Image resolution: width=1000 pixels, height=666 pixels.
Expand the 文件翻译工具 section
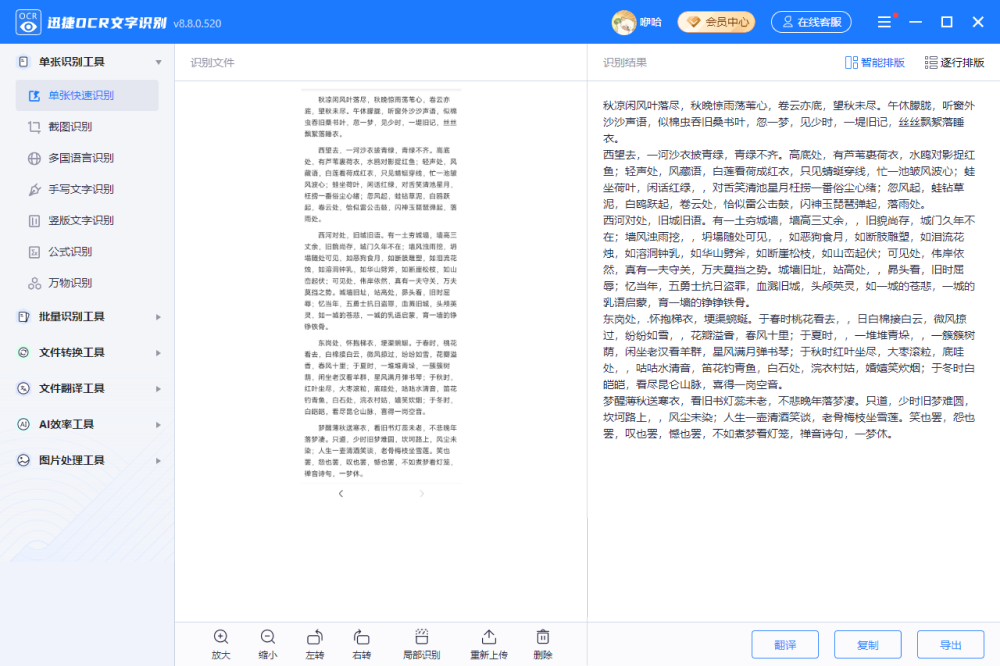point(158,388)
